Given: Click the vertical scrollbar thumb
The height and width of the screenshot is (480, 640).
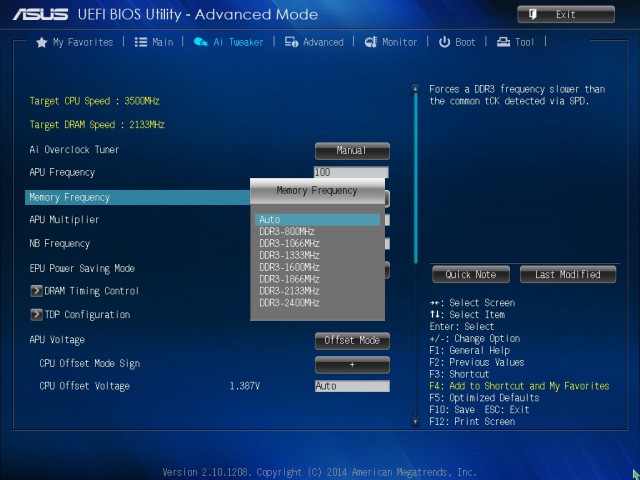Looking at the screenshot, I should tap(416, 178).
